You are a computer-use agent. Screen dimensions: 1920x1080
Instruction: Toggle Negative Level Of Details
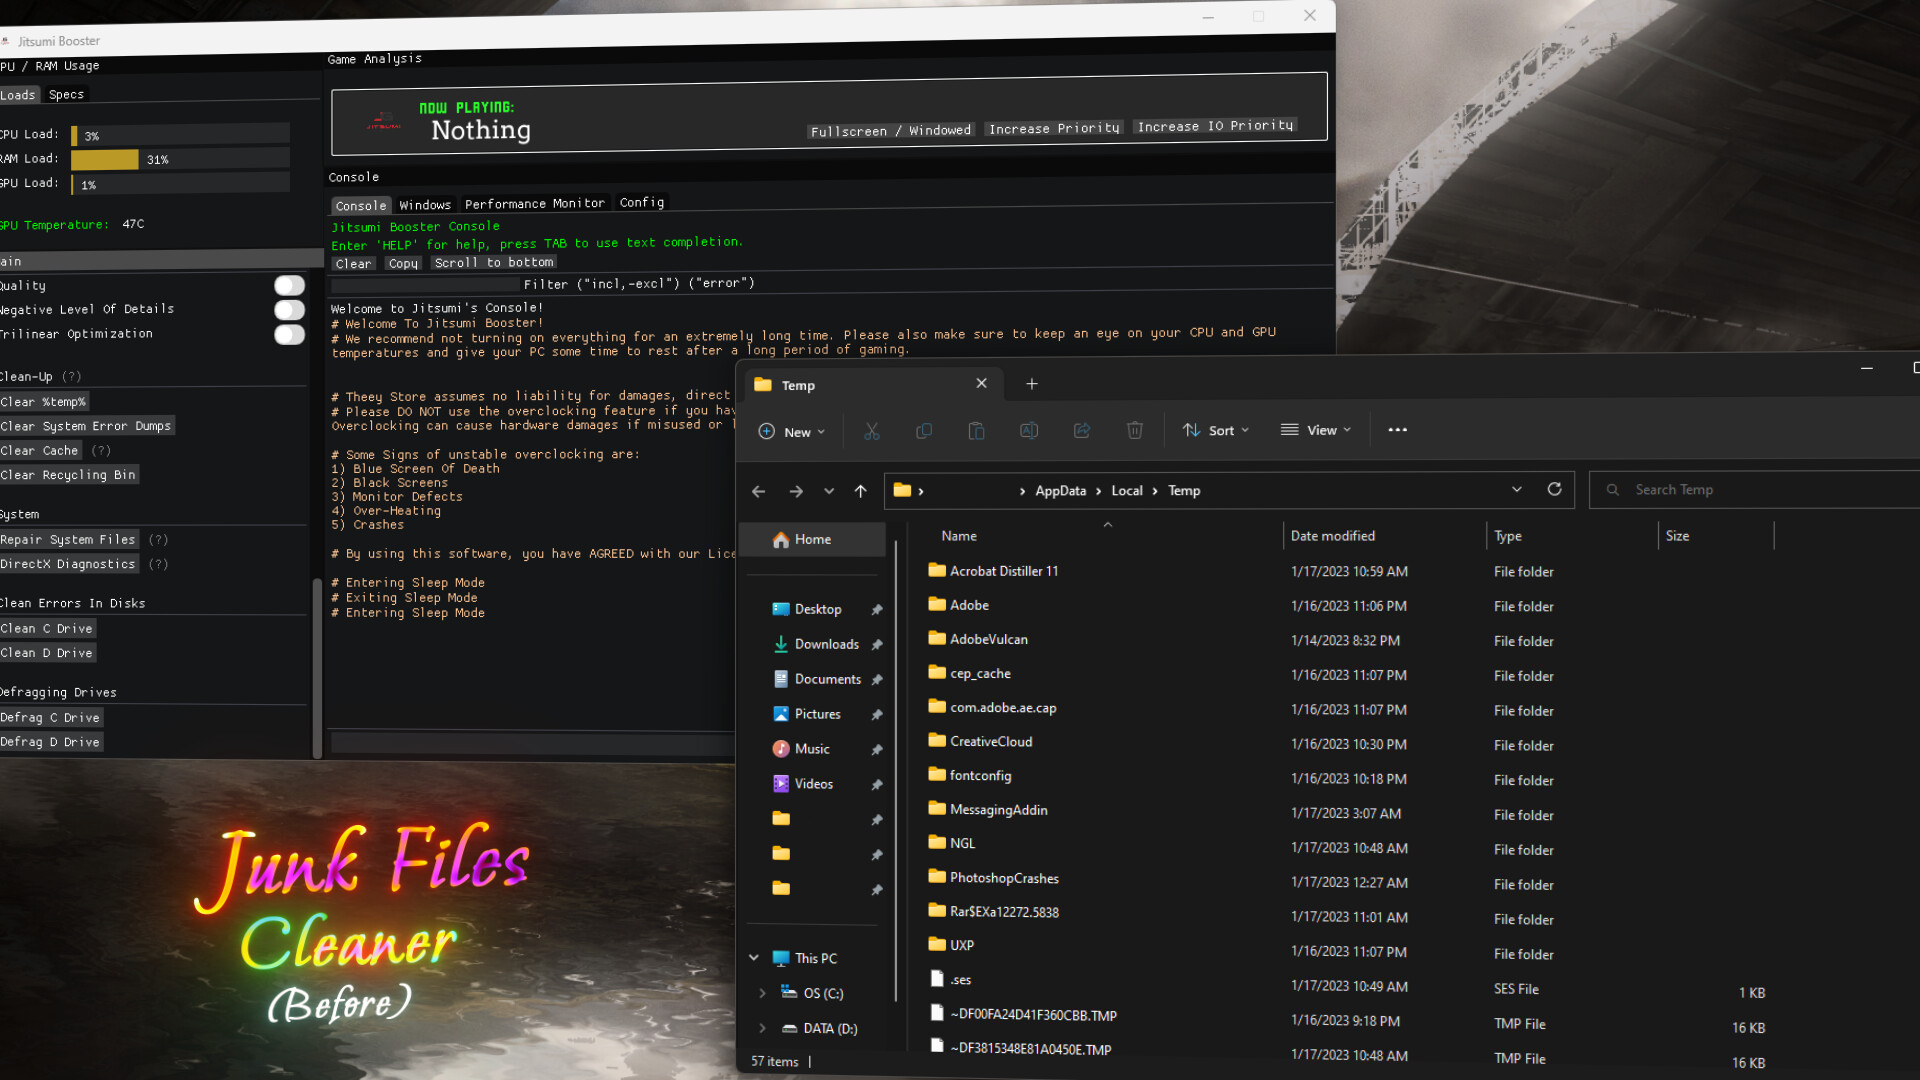(288, 310)
